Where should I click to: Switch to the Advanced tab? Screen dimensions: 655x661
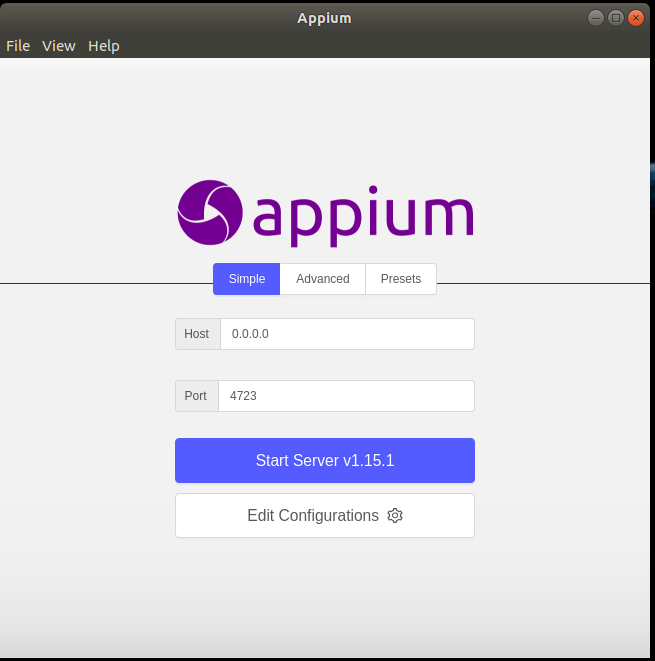point(322,279)
